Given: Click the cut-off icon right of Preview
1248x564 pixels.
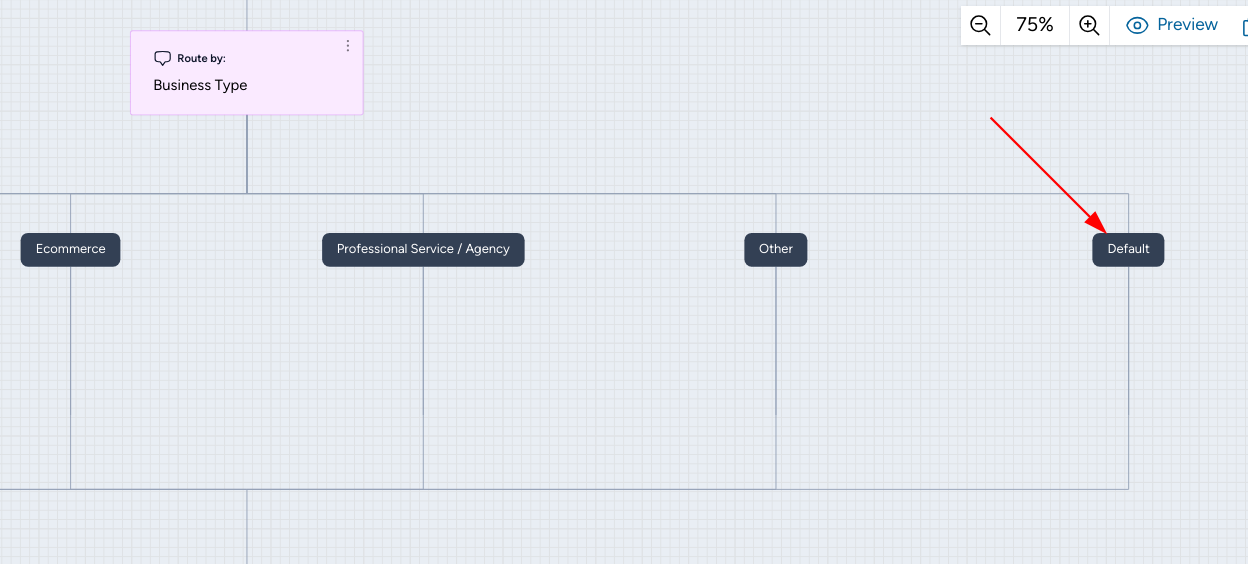Looking at the screenshot, I should pyautogui.click(x=1243, y=27).
